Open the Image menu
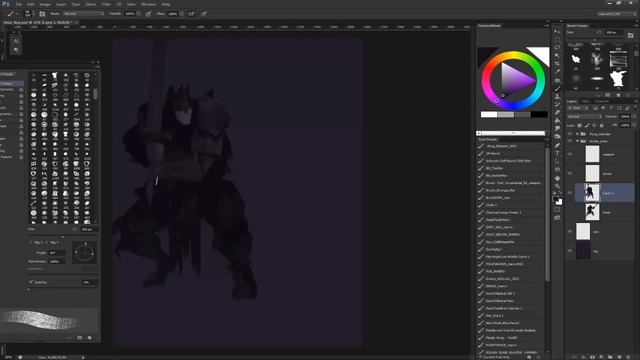640x360 pixels. (45, 4)
